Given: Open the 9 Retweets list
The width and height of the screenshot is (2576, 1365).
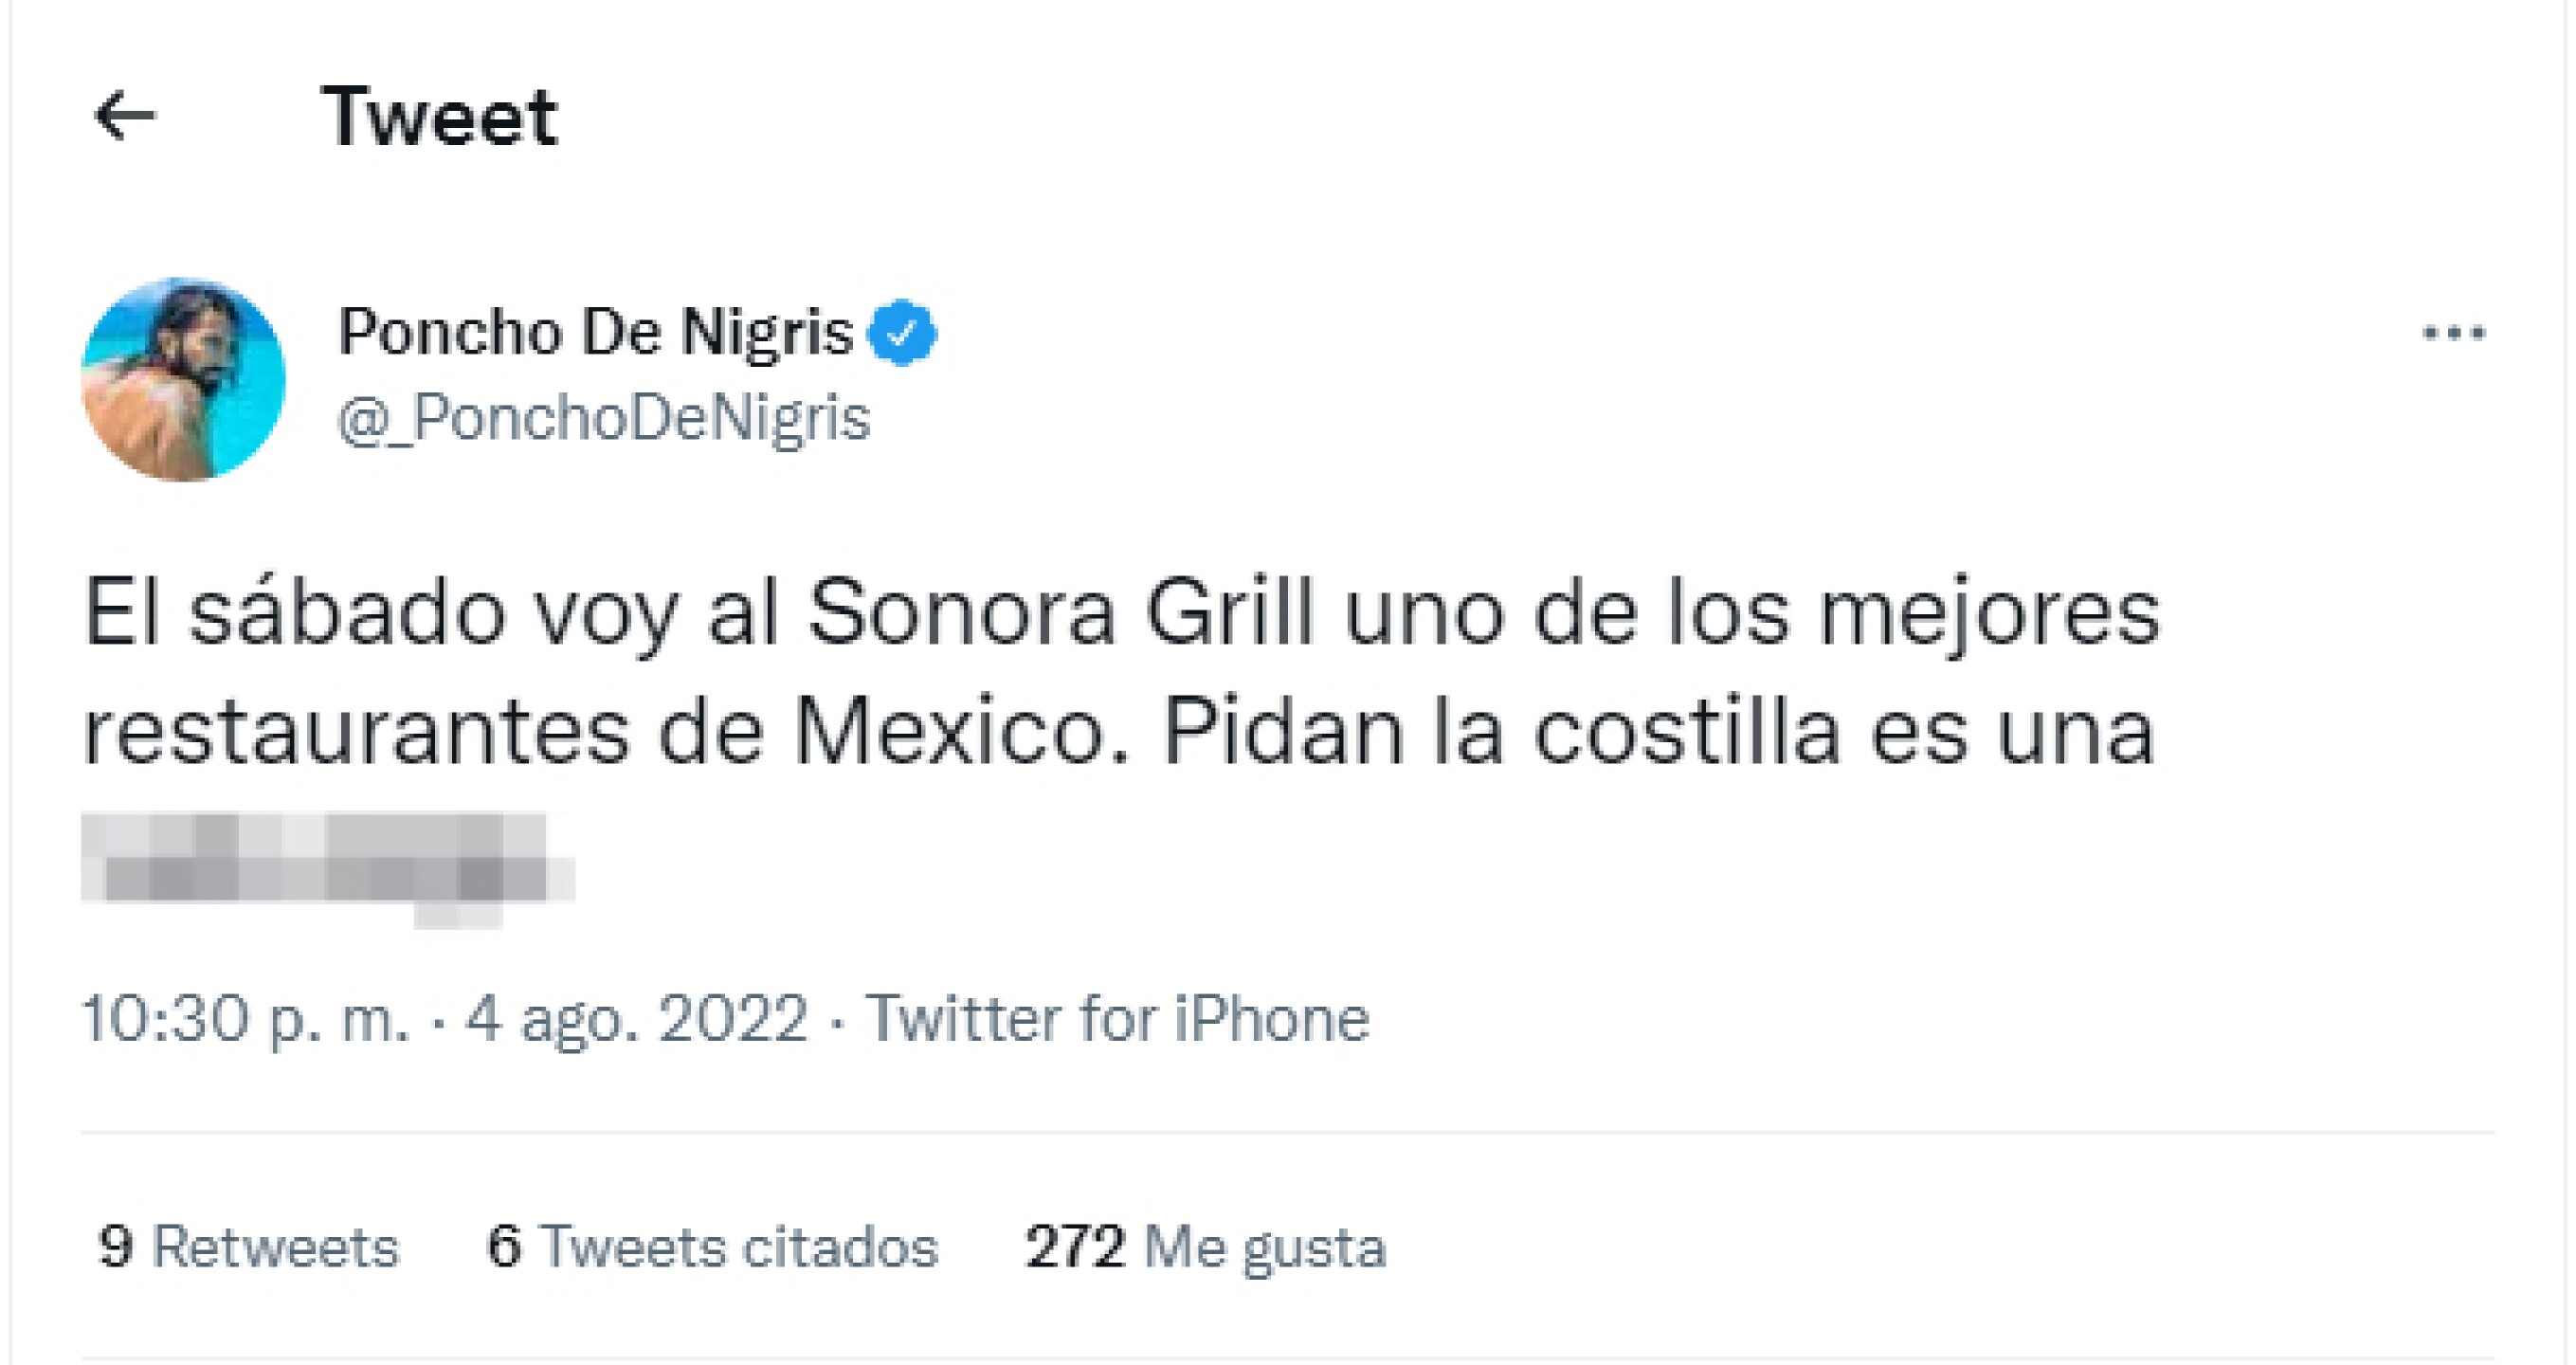Looking at the screenshot, I should [250, 1247].
